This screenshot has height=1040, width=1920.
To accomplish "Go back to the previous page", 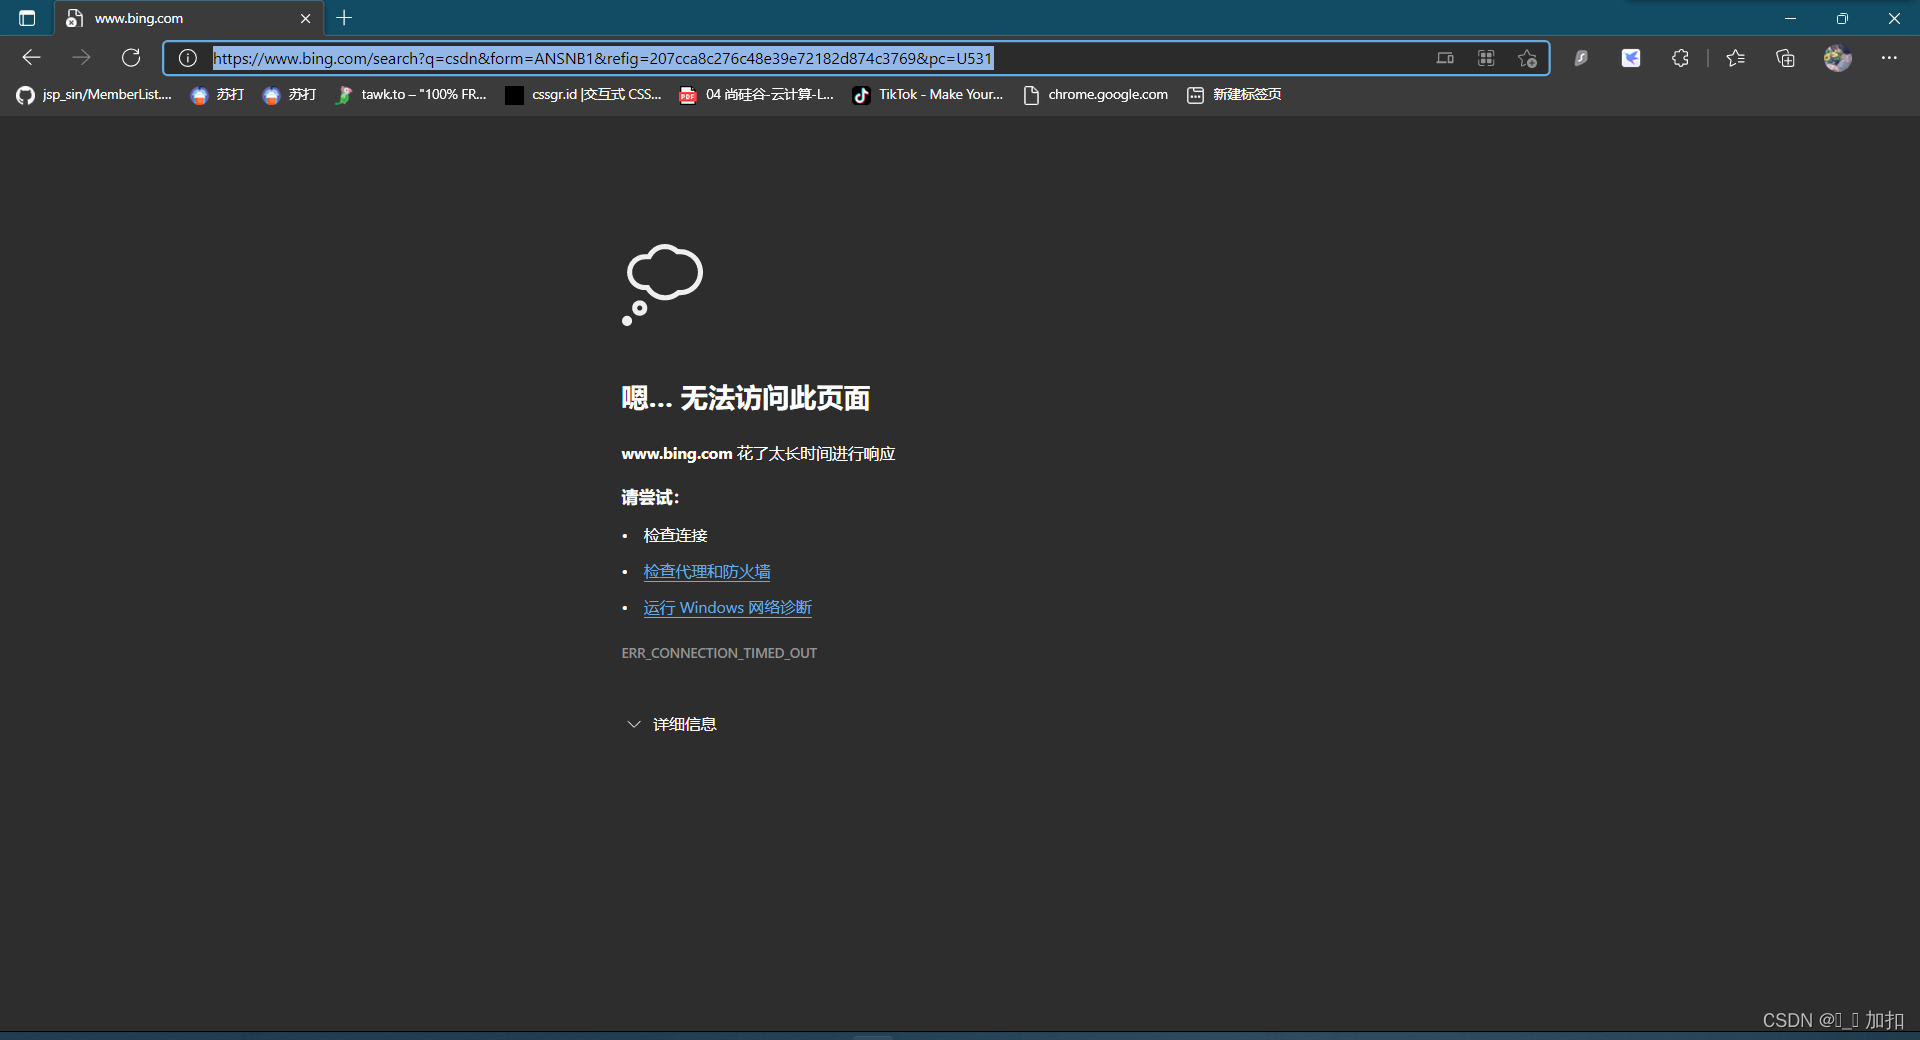I will [x=31, y=58].
